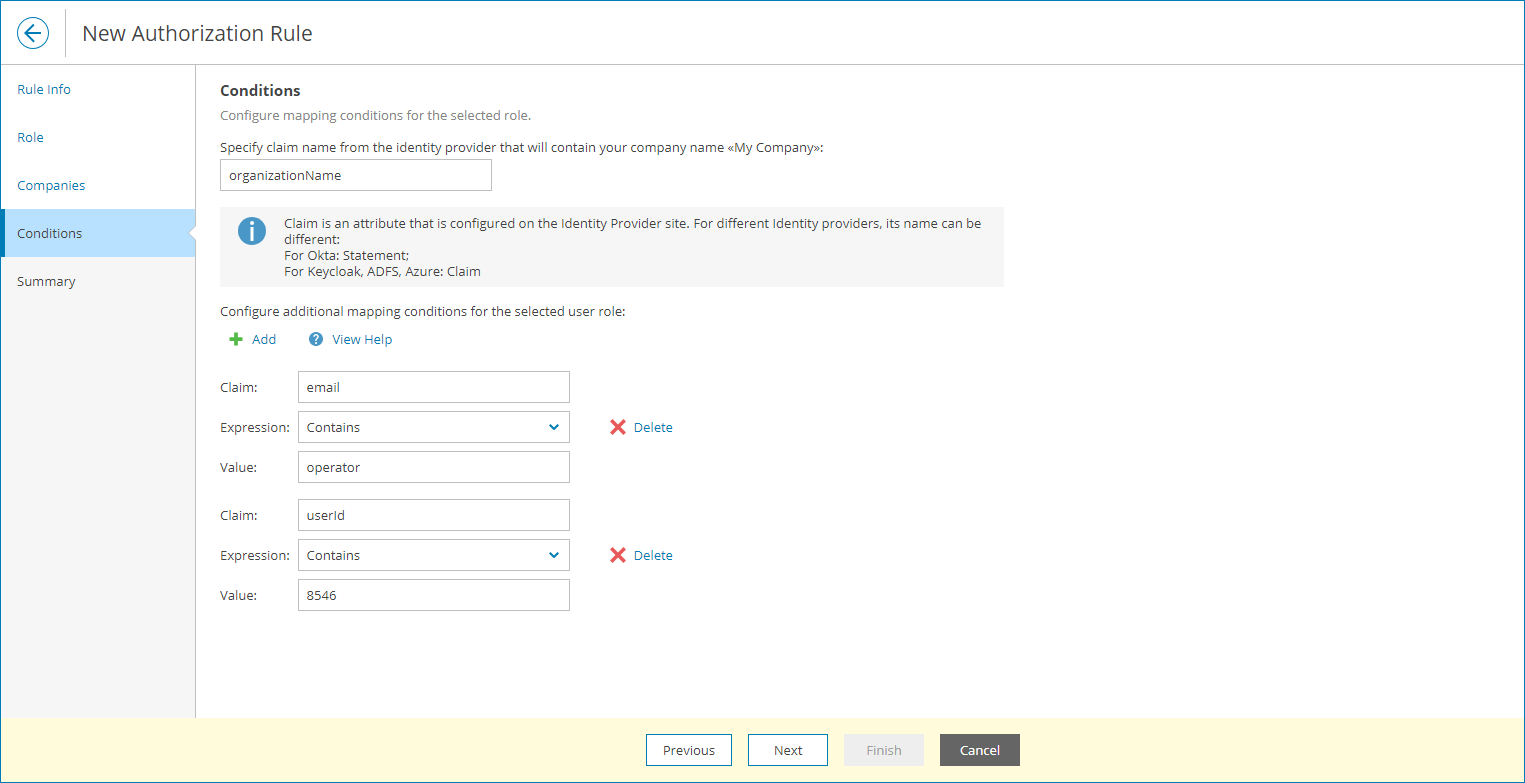
Task: Open the Rule Info step
Action: [x=44, y=89]
